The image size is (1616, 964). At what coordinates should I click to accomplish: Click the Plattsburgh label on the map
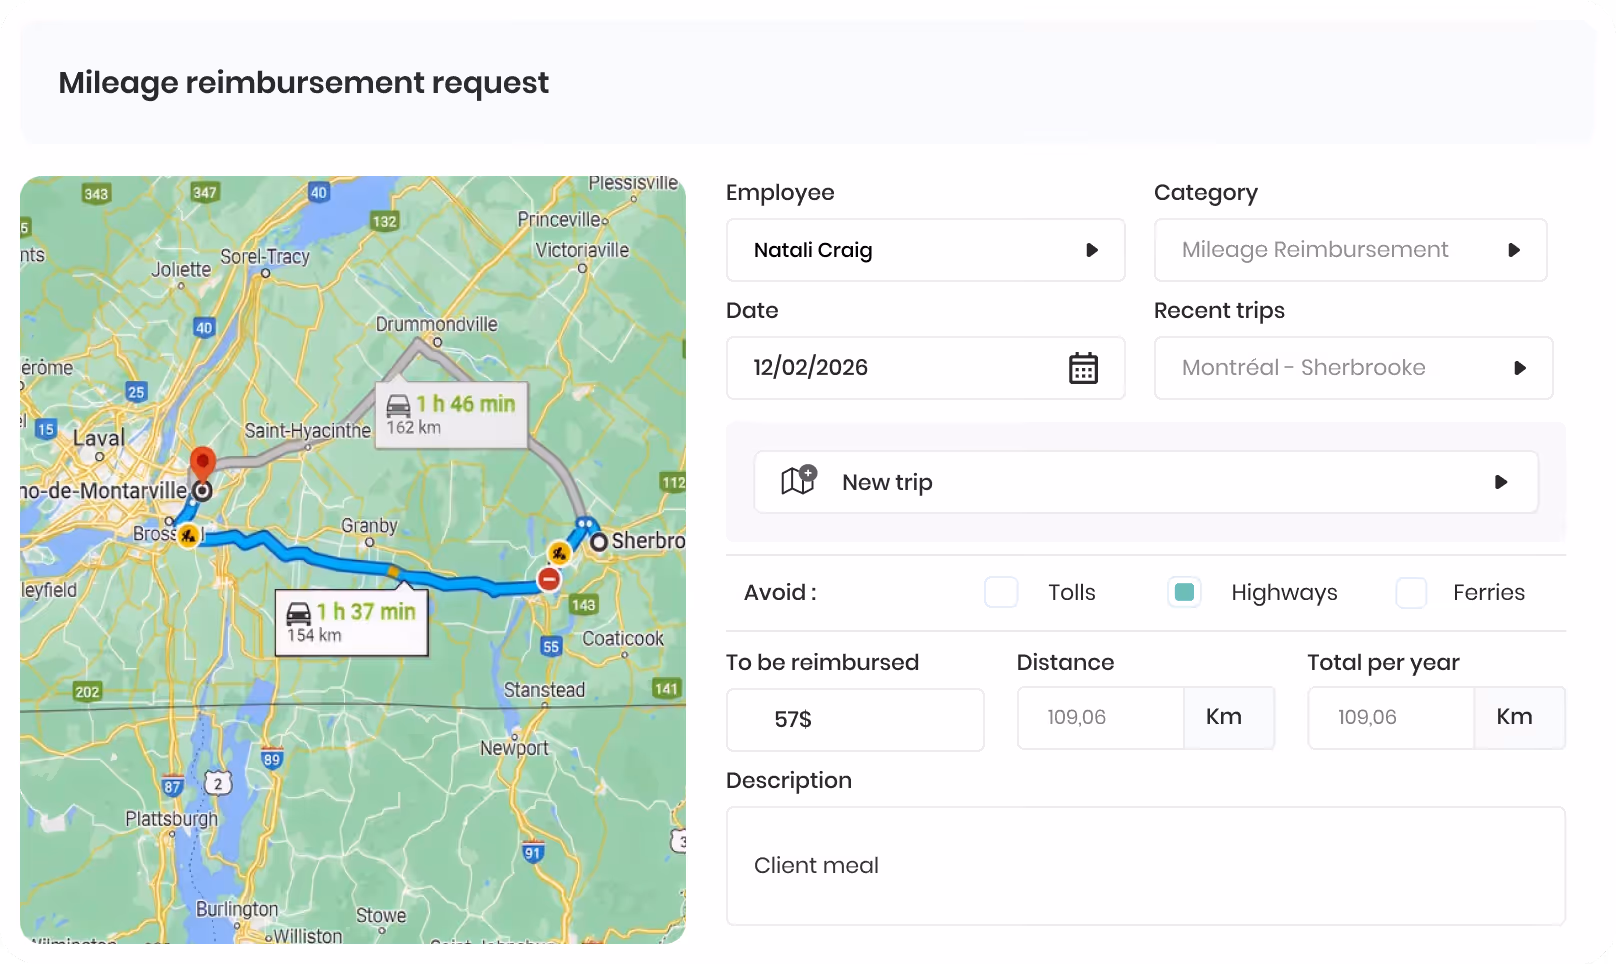coord(171,819)
